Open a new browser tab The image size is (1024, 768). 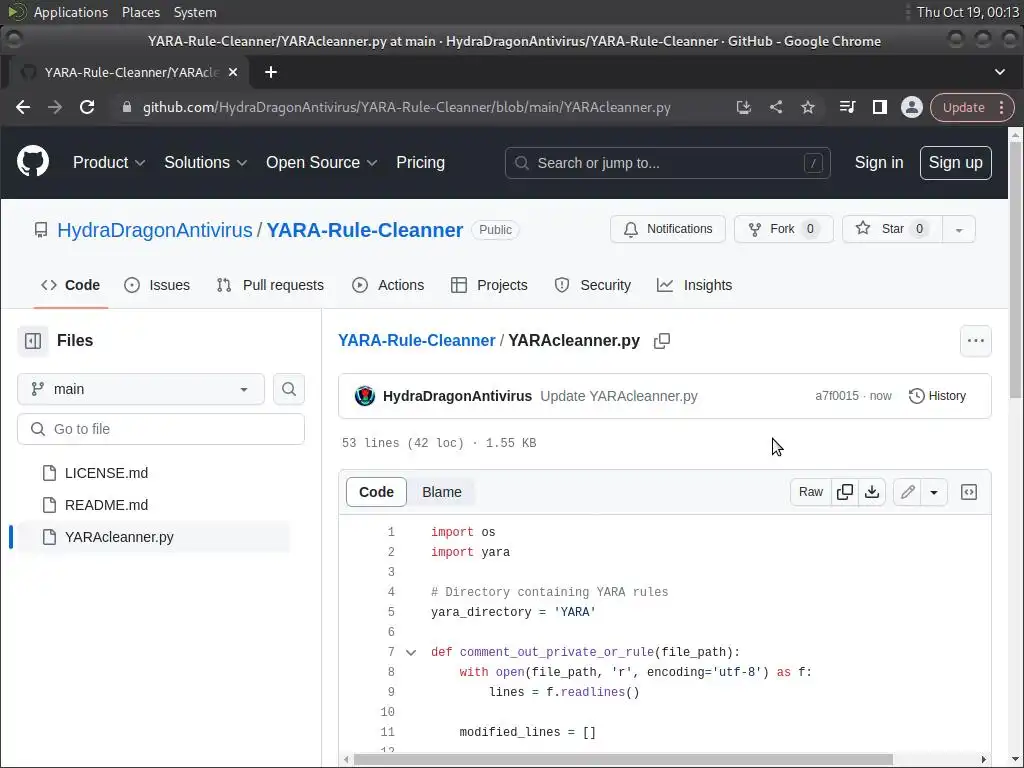pos(271,72)
